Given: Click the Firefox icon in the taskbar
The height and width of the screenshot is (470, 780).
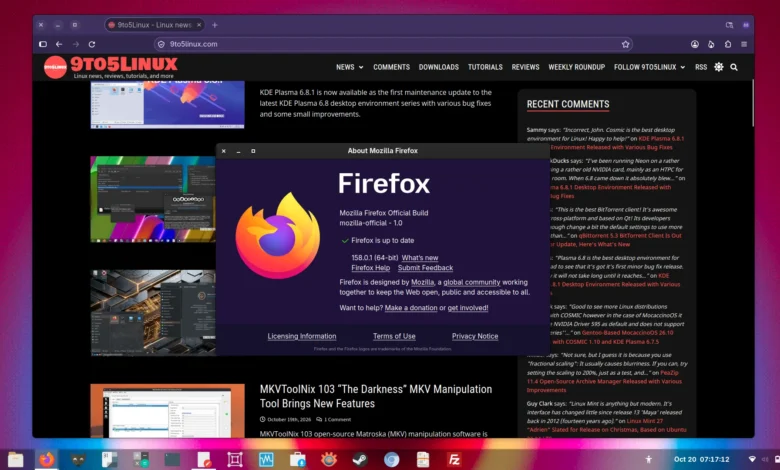Looking at the screenshot, I should click(x=47, y=460).
